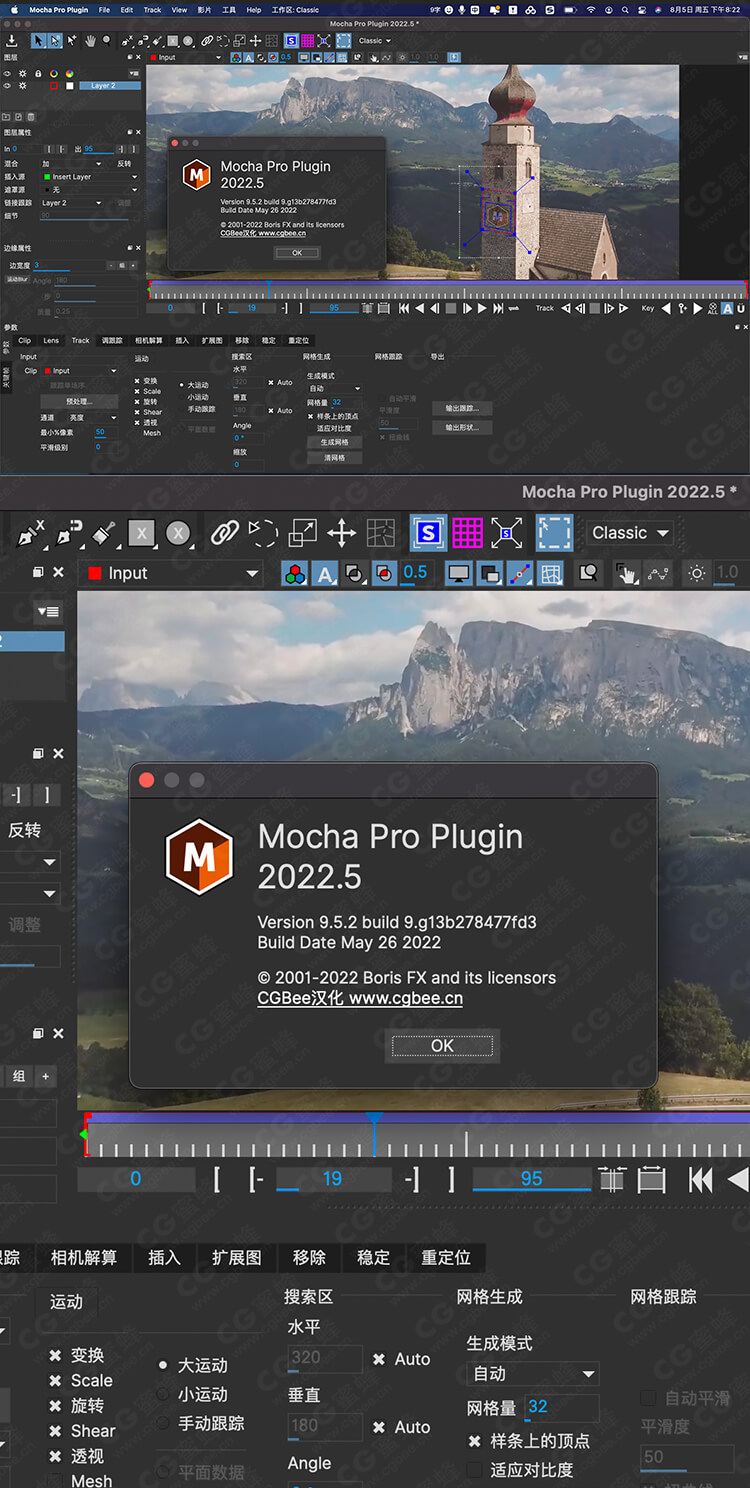
Task: Click 反转 button in enlarged left panel
Action: click(x=25, y=830)
